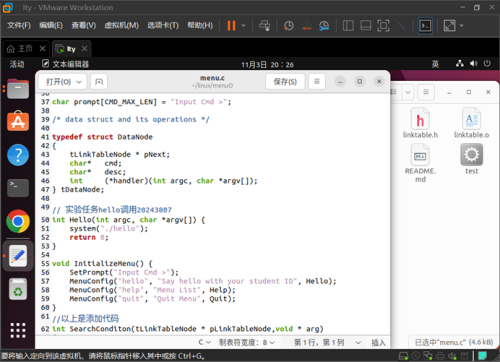Launch Ubuntu Software from dock
The height and width of the screenshot is (362, 500).
coord(18,121)
